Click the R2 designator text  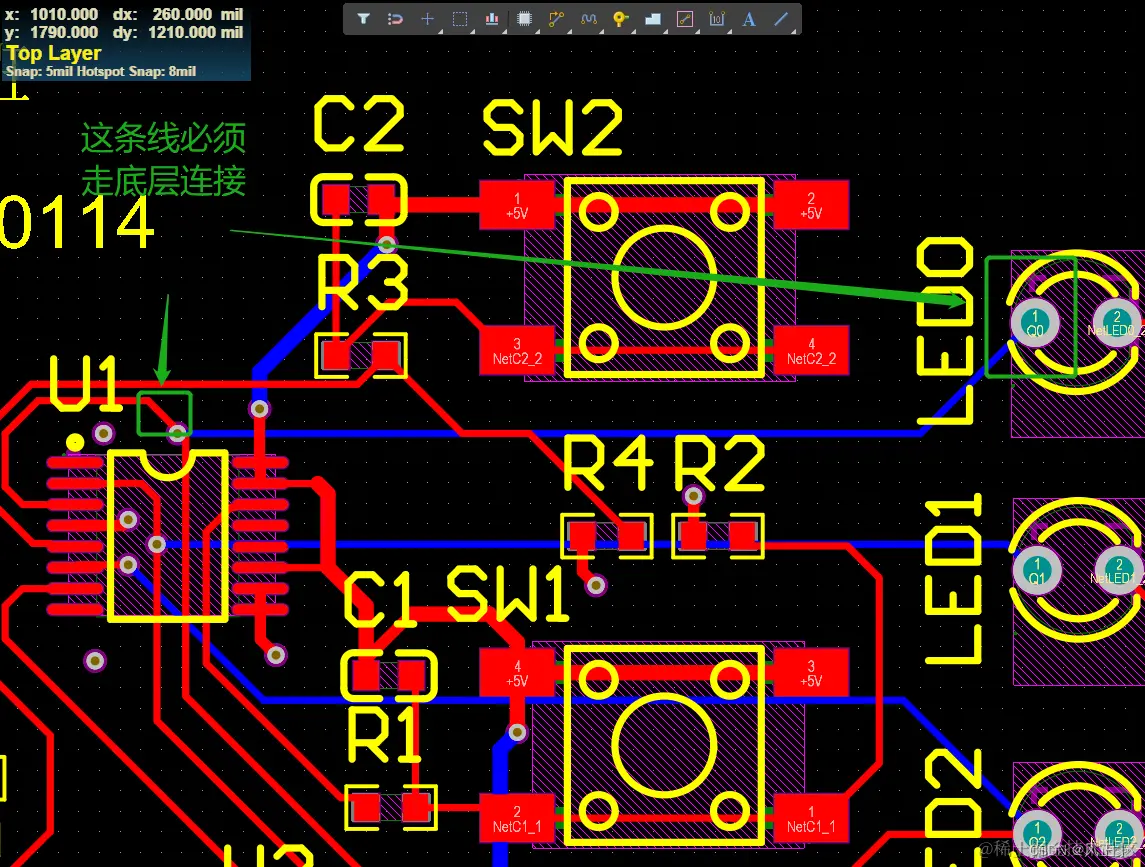point(719,462)
